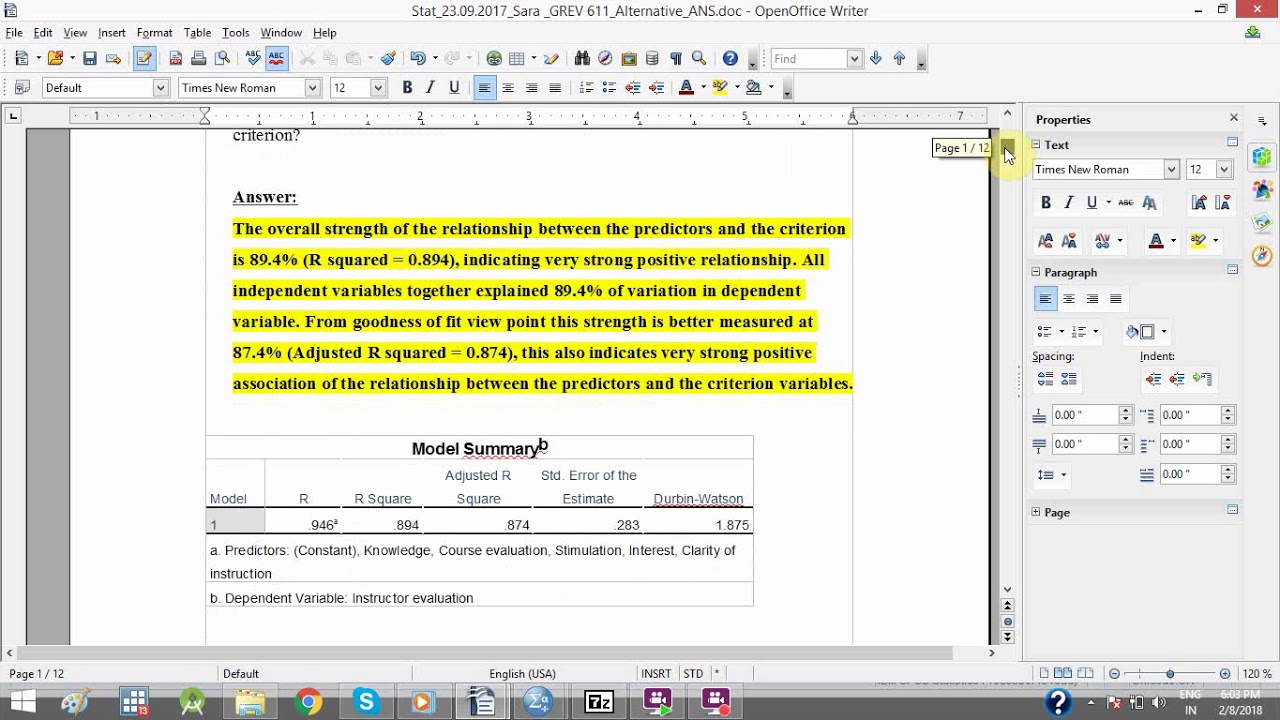Click the STD selection mode status field
Screen dimensions: 1280x720
click(x=693, y=674)
